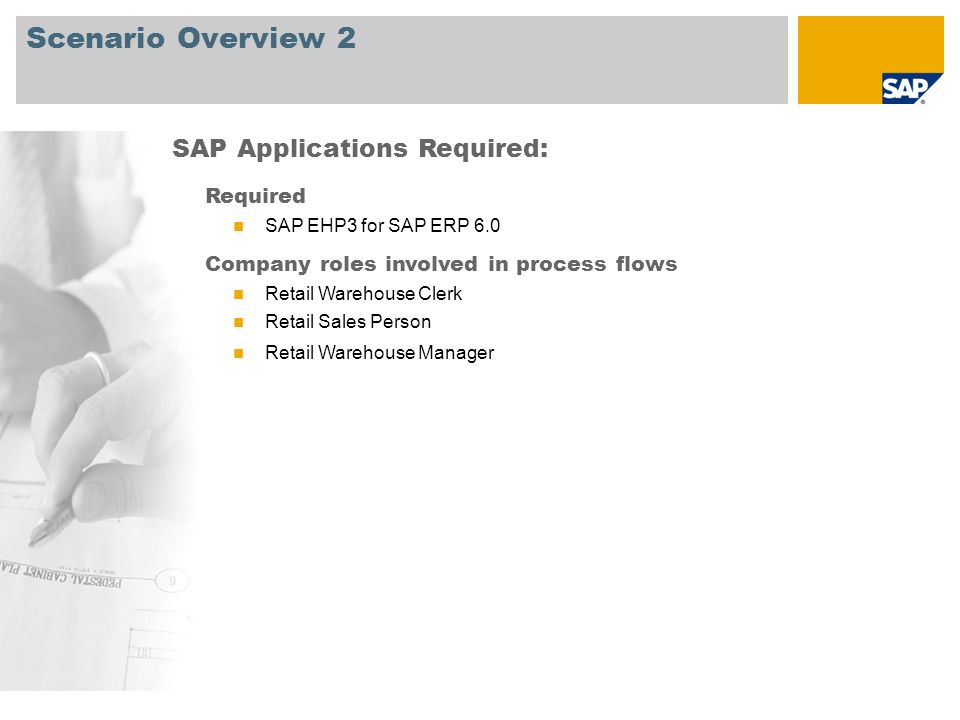960x720 pixels.
Task: Click the hand-with-pen photo on the left
Action: click(x=98, y=411)
